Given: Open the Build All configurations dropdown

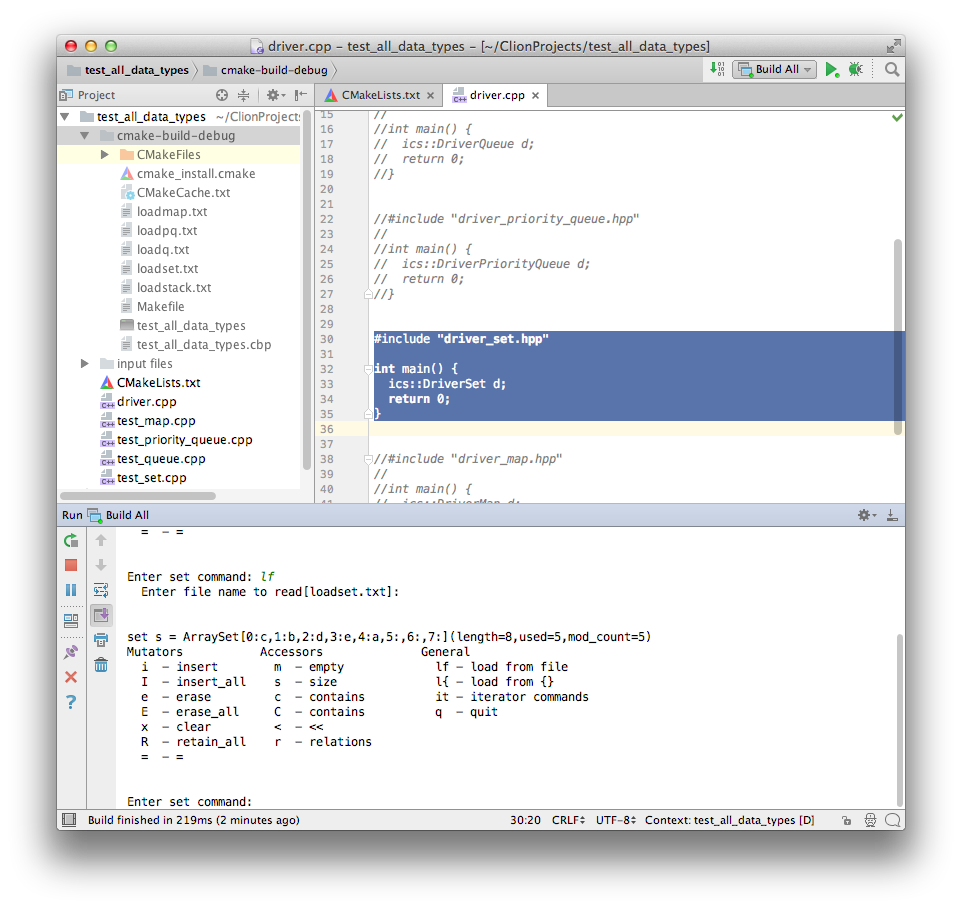Looking at the screenshot, I should (x=807, y=69).
